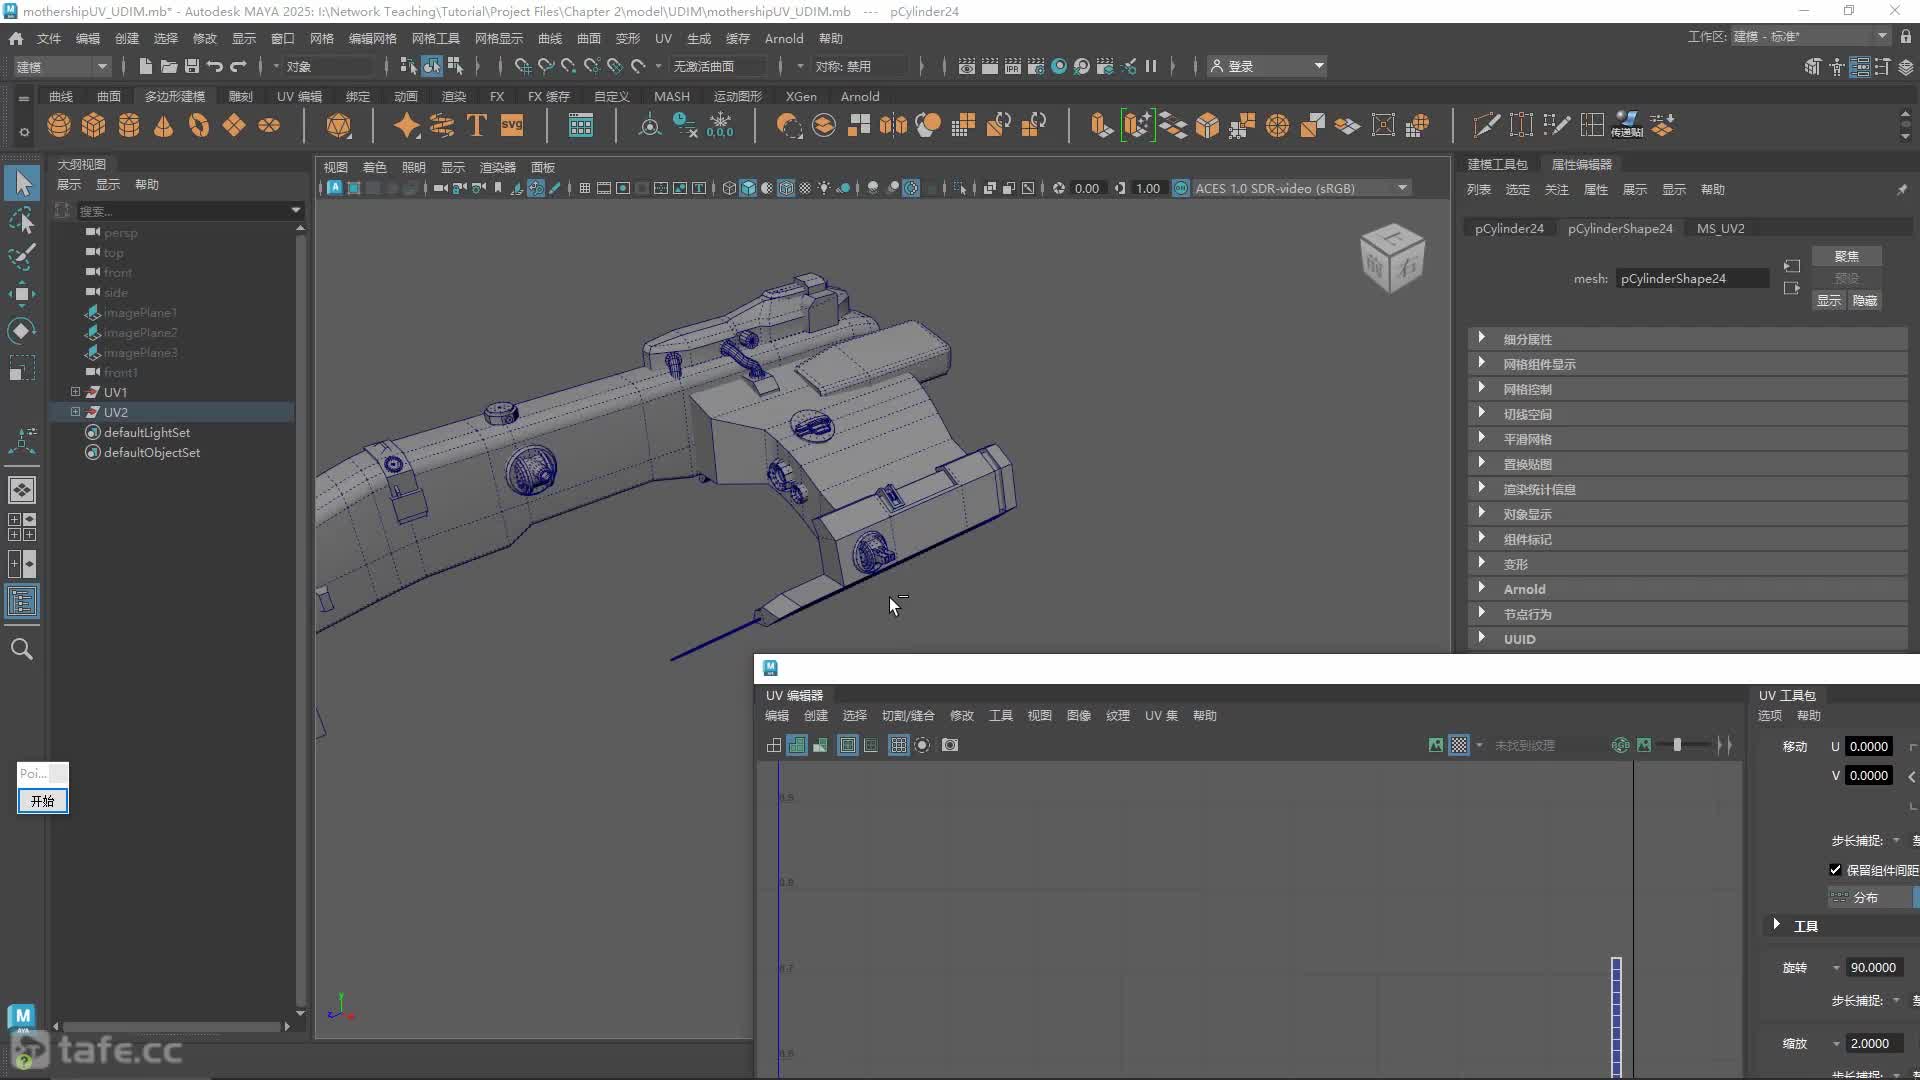1920x1080 pixels.
Task: Open the pCylinderShape24 attribute tab
Action: point(1619,228)
